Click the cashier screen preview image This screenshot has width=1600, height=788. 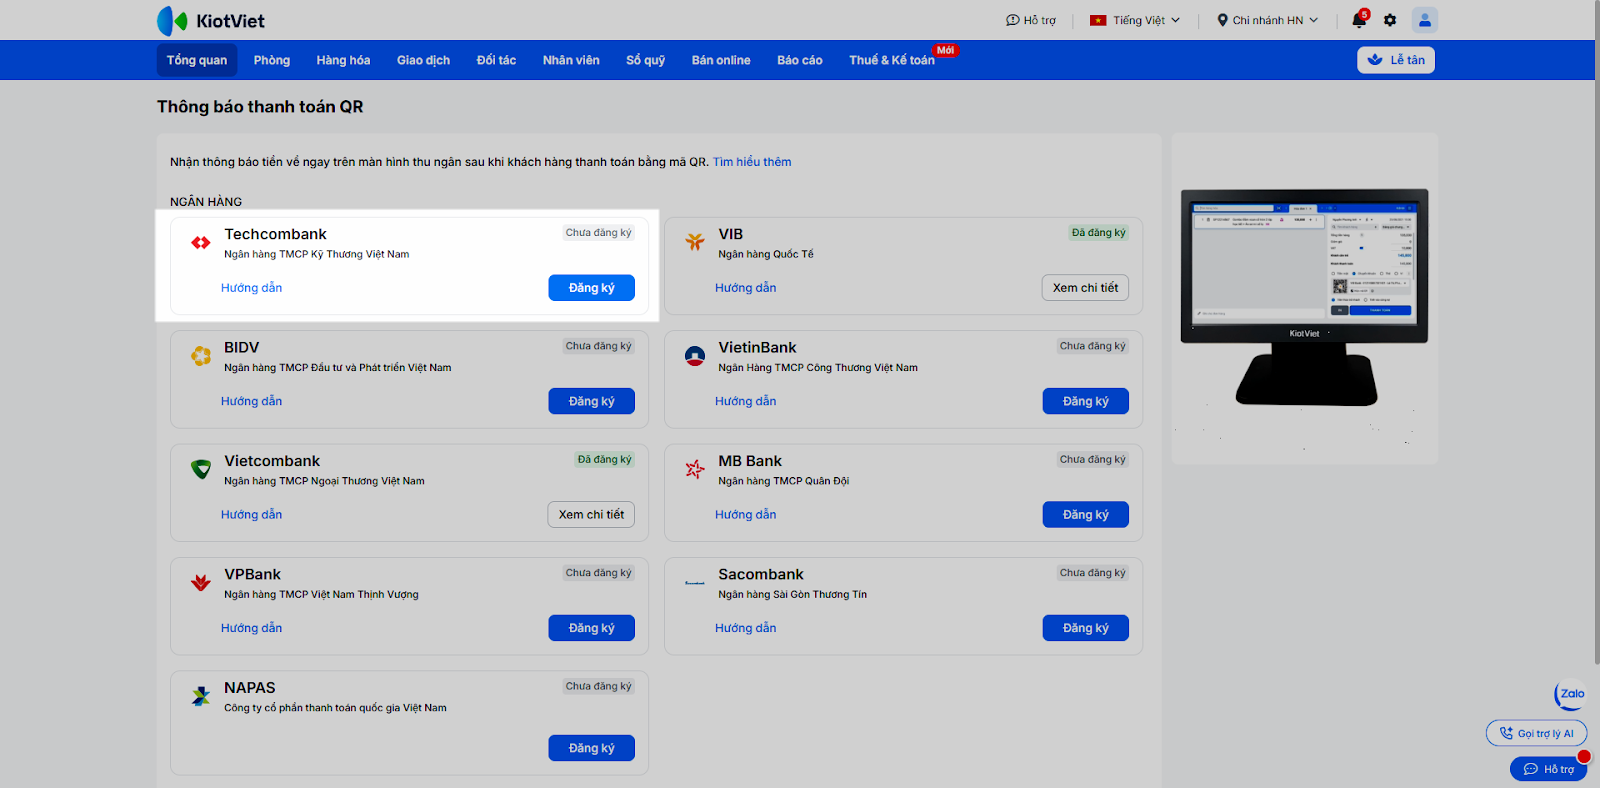[x=1305, y=297]
